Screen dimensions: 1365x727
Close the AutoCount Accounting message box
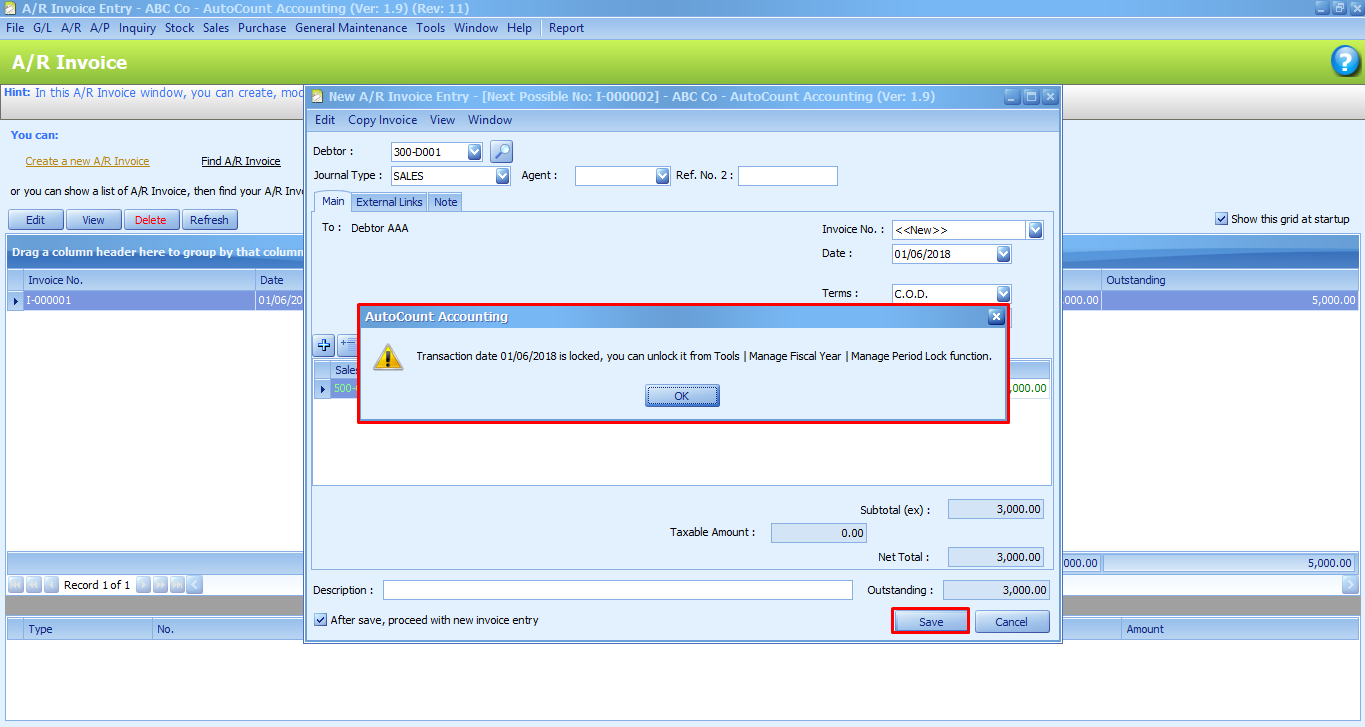click(995, 317)
